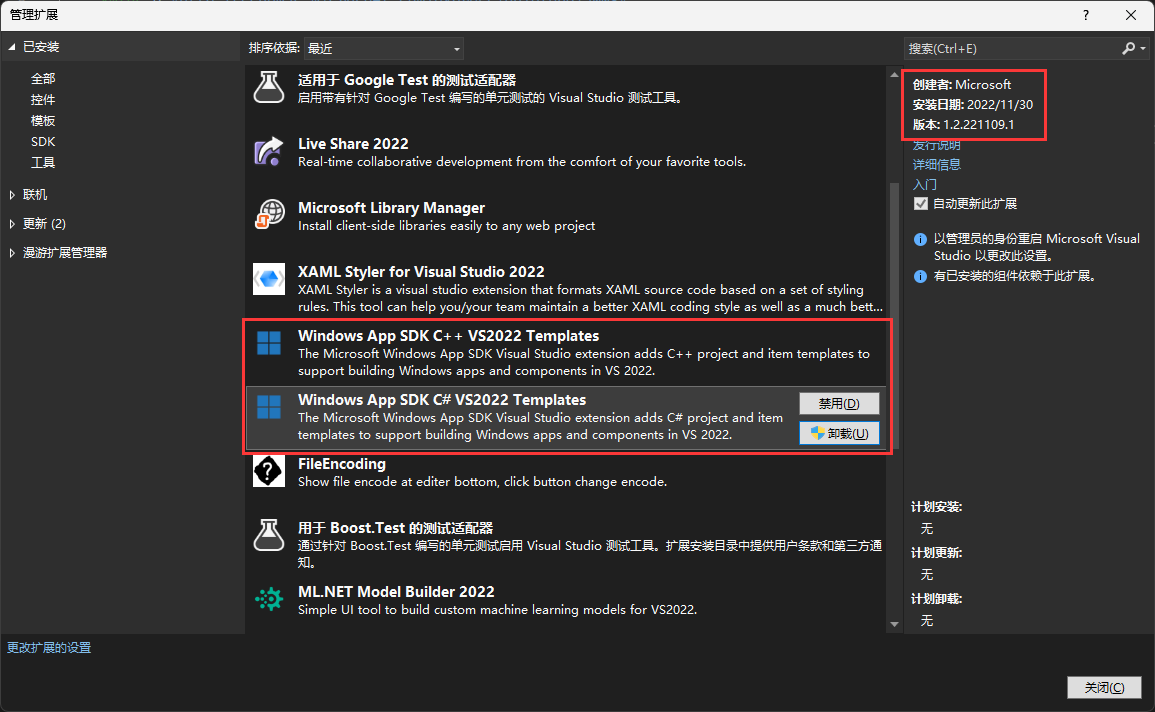Open the search options dropdown arrow
The height and width of the screenshot is (712, 1155).
click(1142, 49)
